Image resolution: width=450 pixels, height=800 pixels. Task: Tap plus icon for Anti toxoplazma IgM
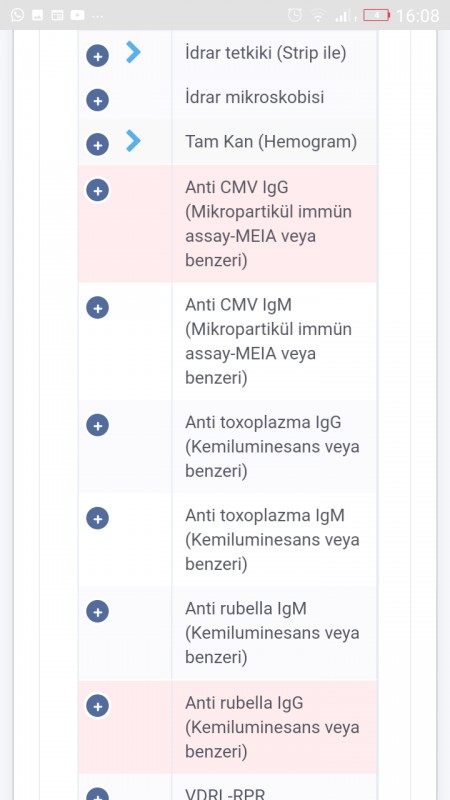[97, 518]
